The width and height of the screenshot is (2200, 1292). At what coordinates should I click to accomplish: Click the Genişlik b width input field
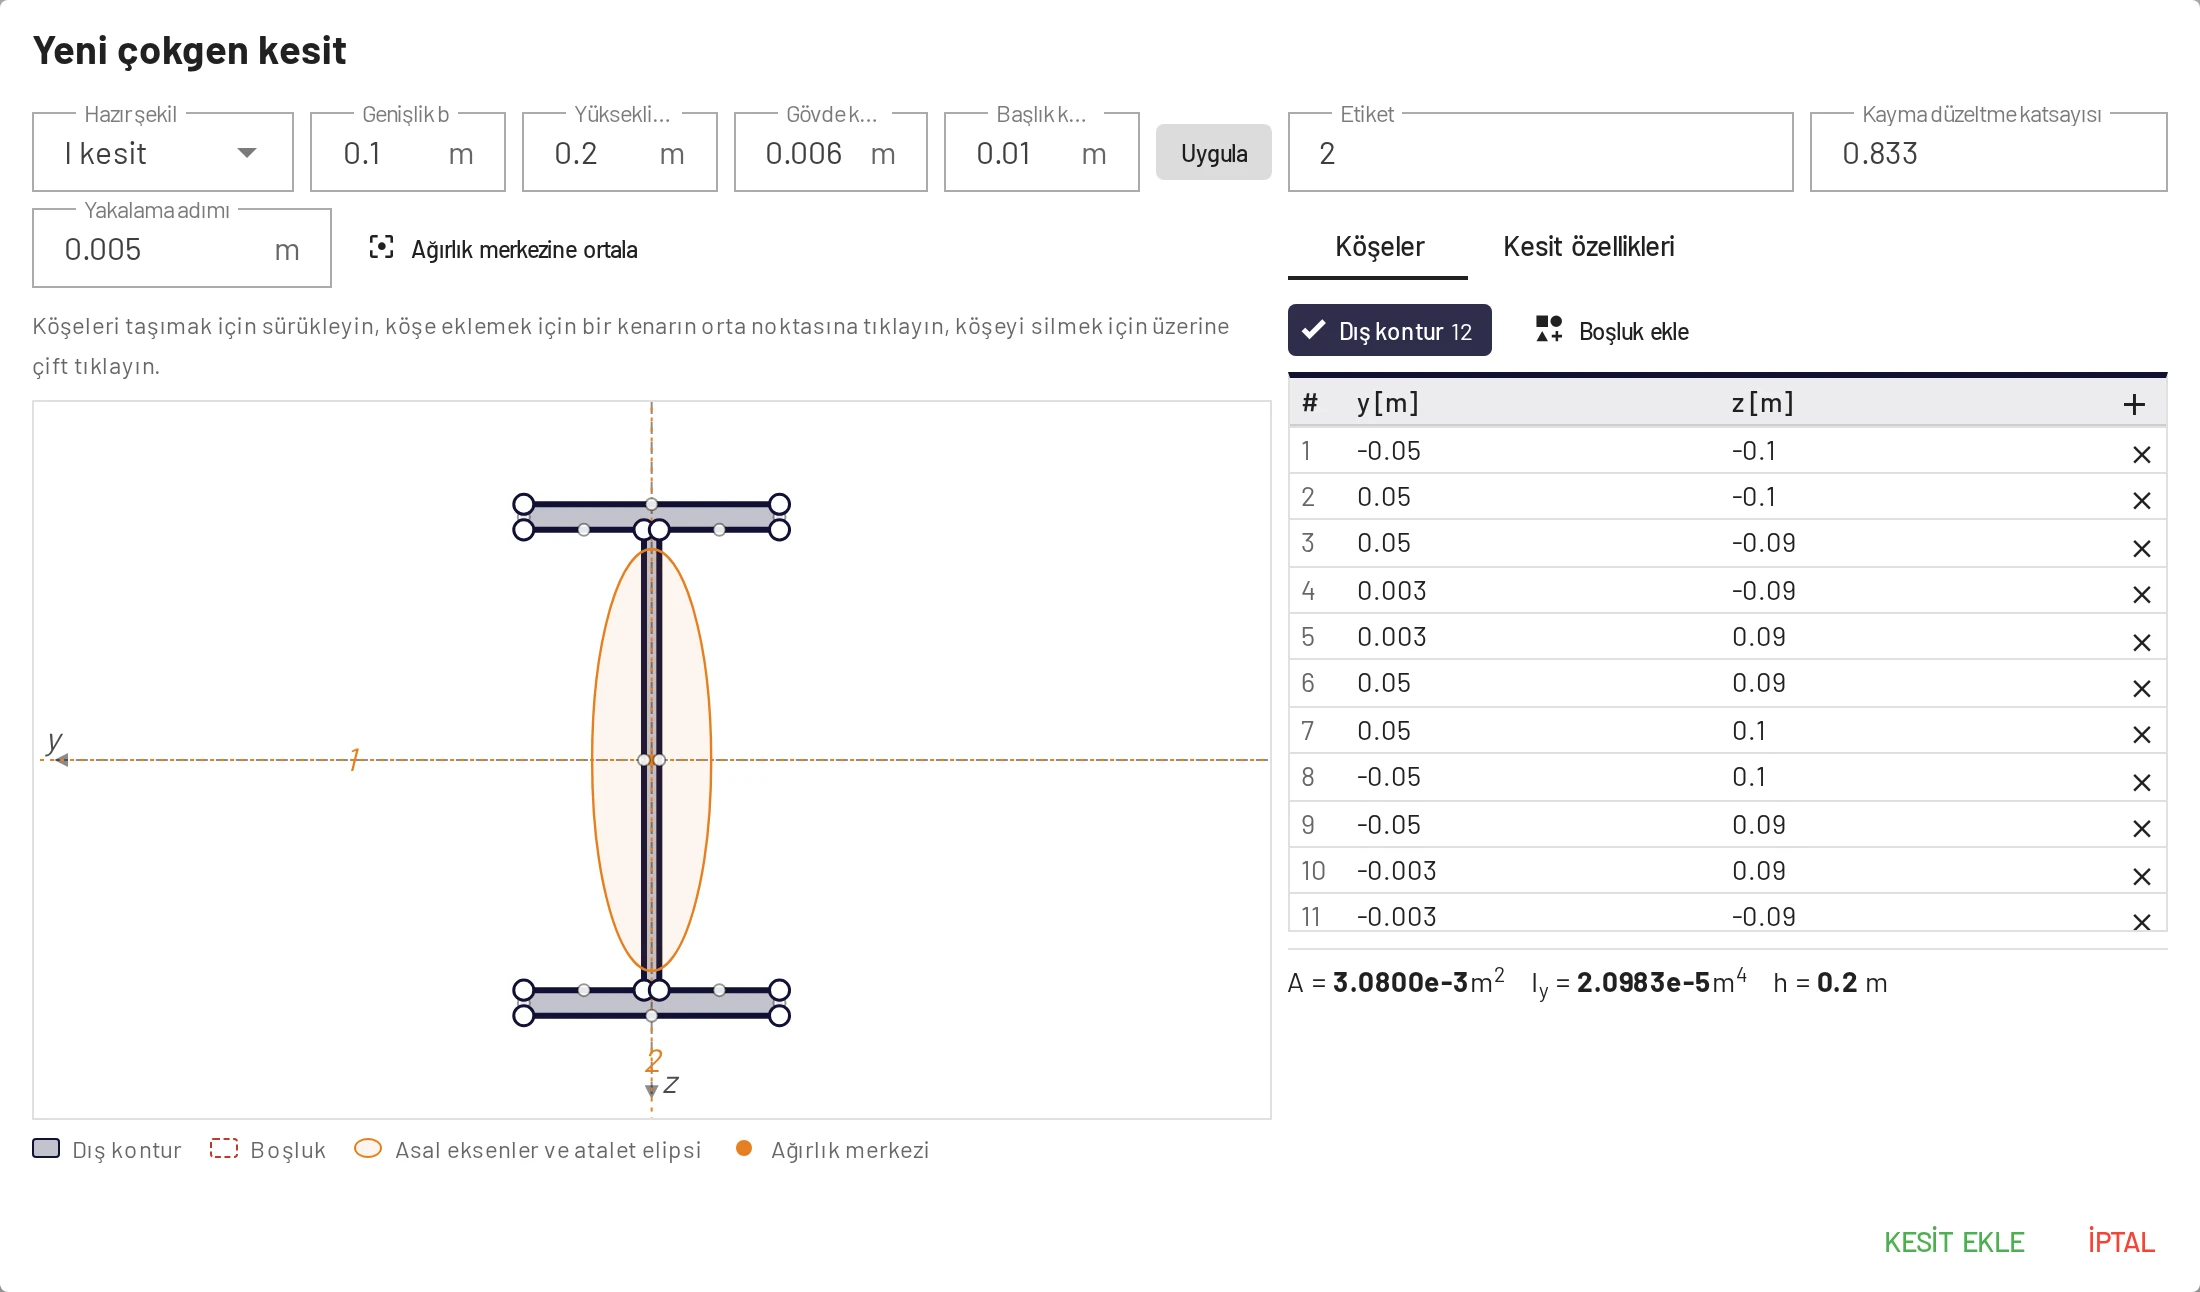(408, 153)
